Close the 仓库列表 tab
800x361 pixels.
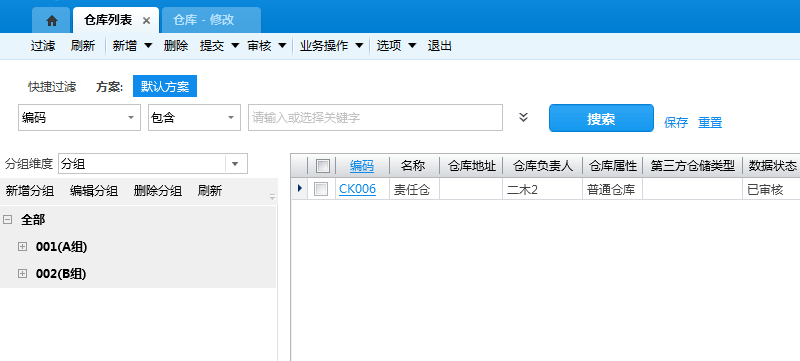[x=146, y=21]
